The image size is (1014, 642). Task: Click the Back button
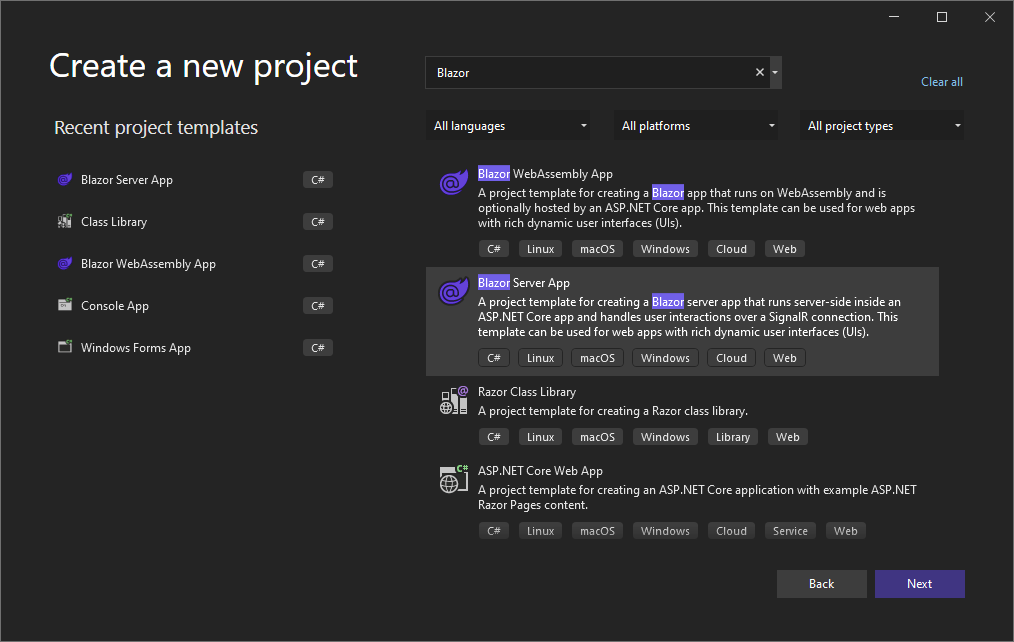821,584
